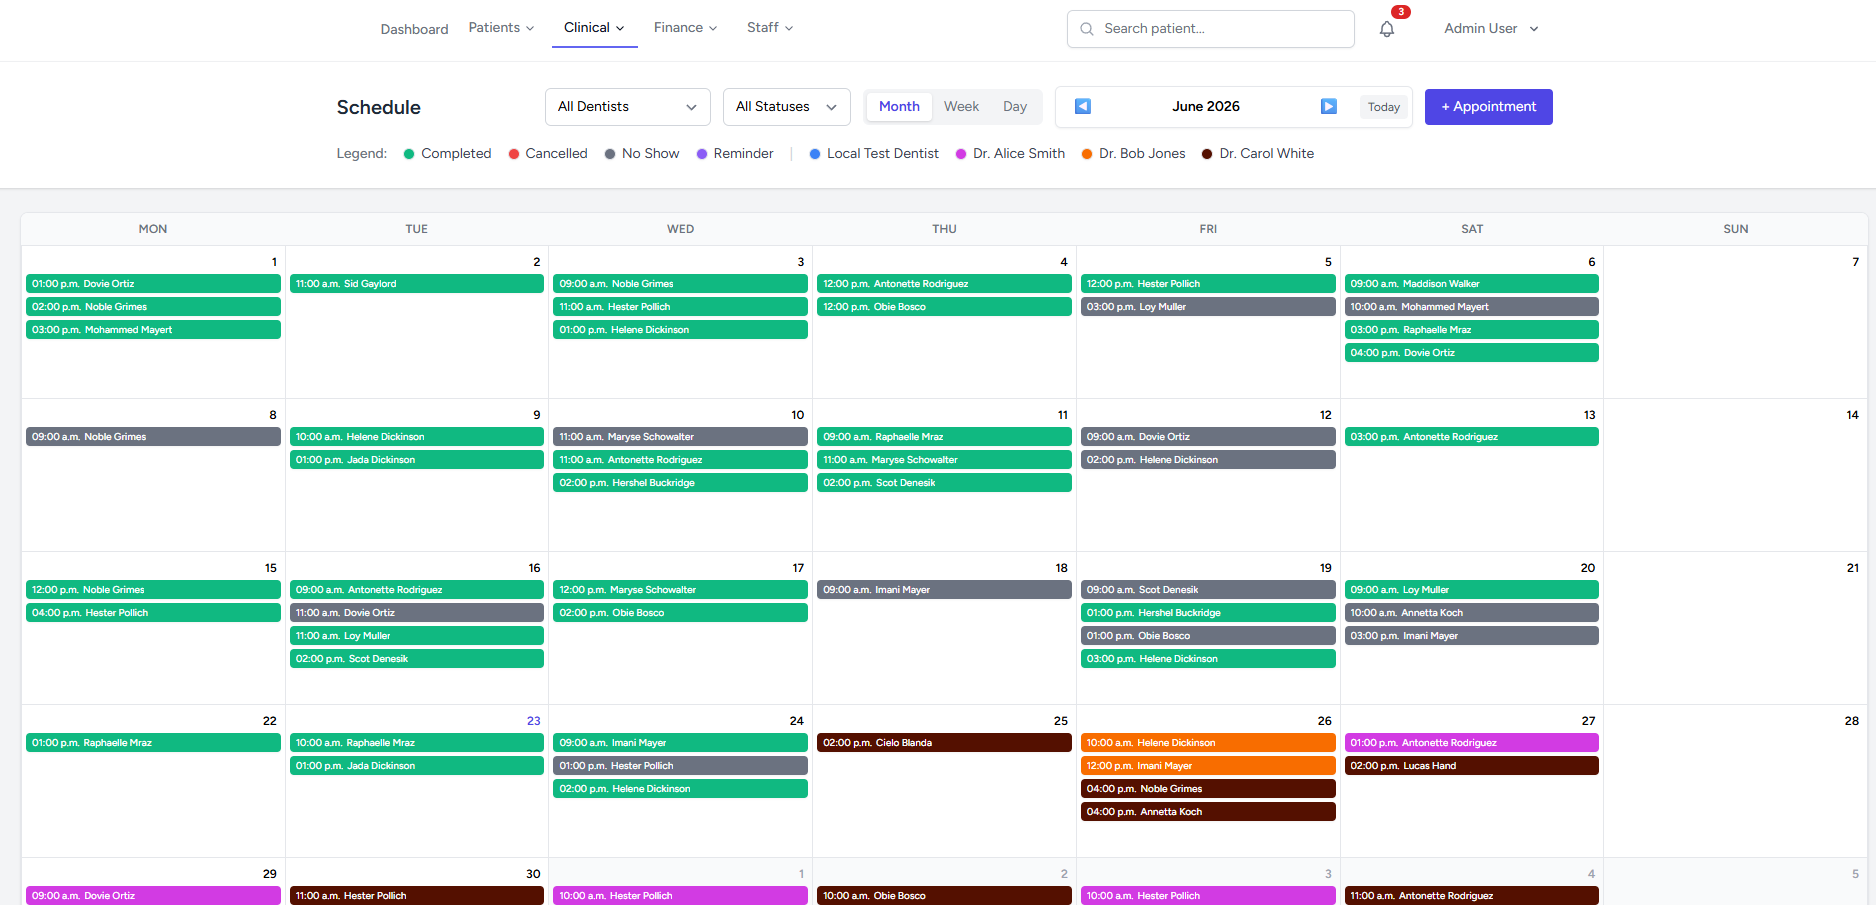
Task: Open 09:00 a.m. Dovie Ortiz appointment on June 29
Action: 153,896
